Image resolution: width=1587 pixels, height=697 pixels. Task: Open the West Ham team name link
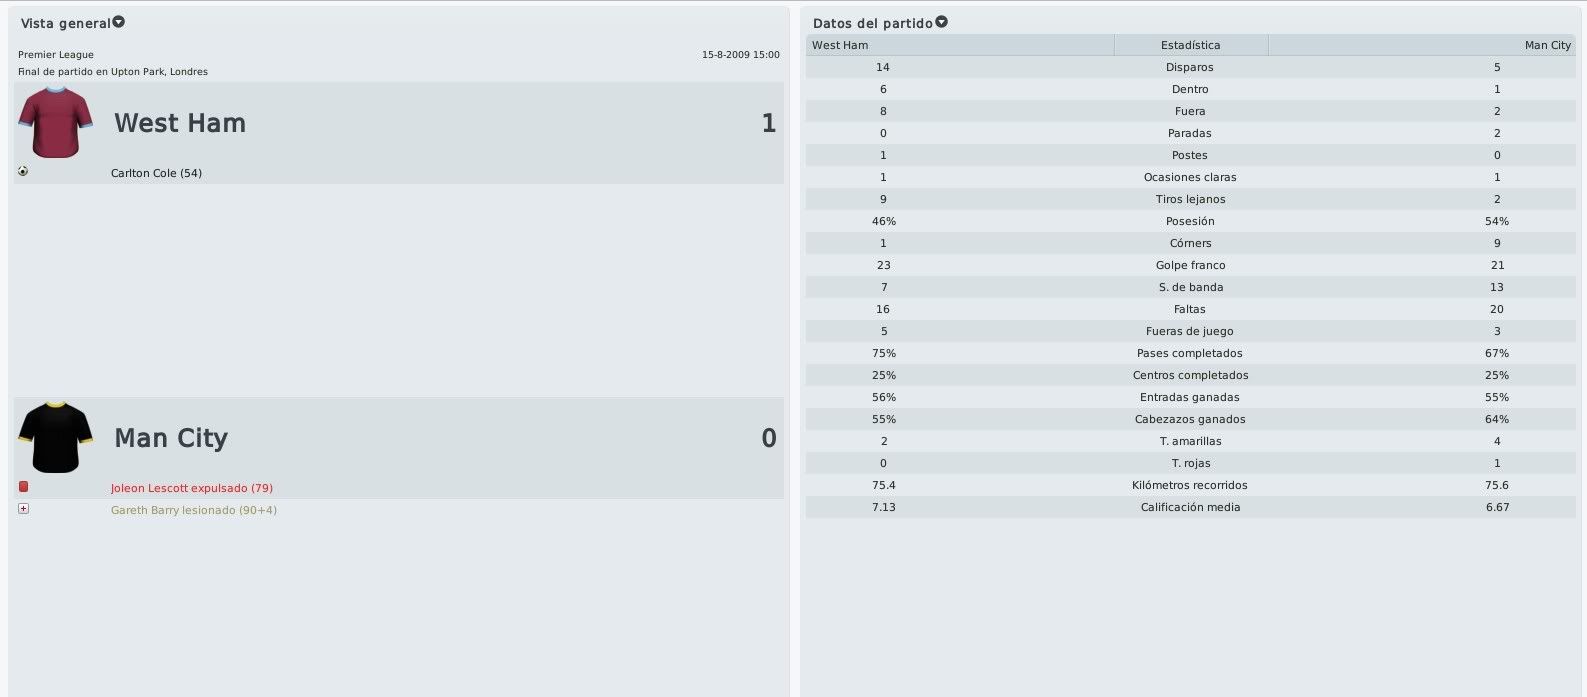pyautogui.click(x=180, y=123)
